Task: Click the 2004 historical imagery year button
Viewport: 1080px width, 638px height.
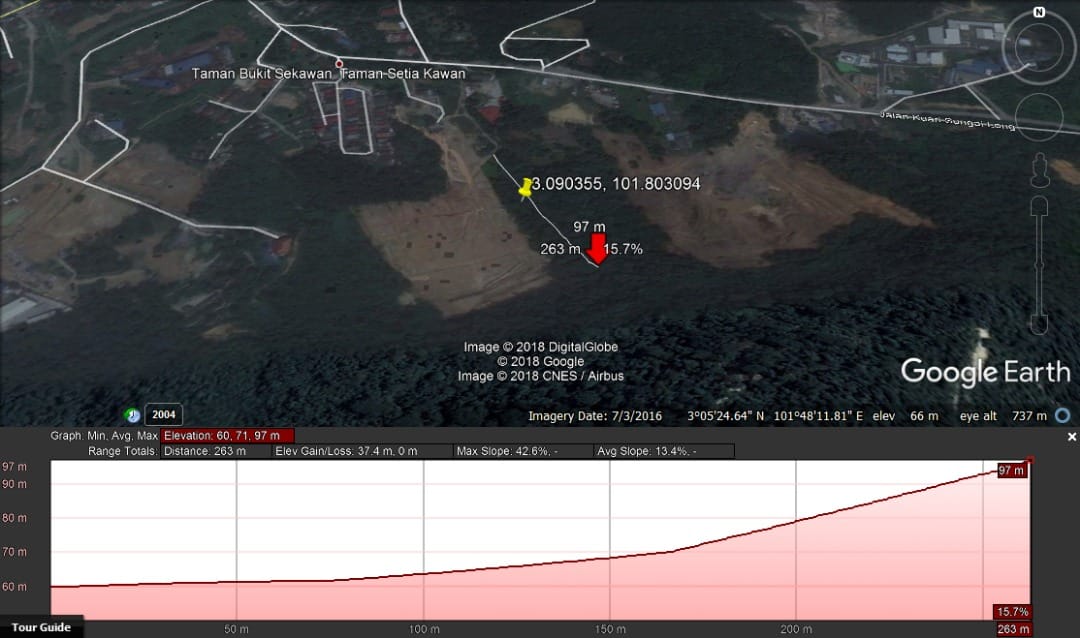Action: coord(164,415)
